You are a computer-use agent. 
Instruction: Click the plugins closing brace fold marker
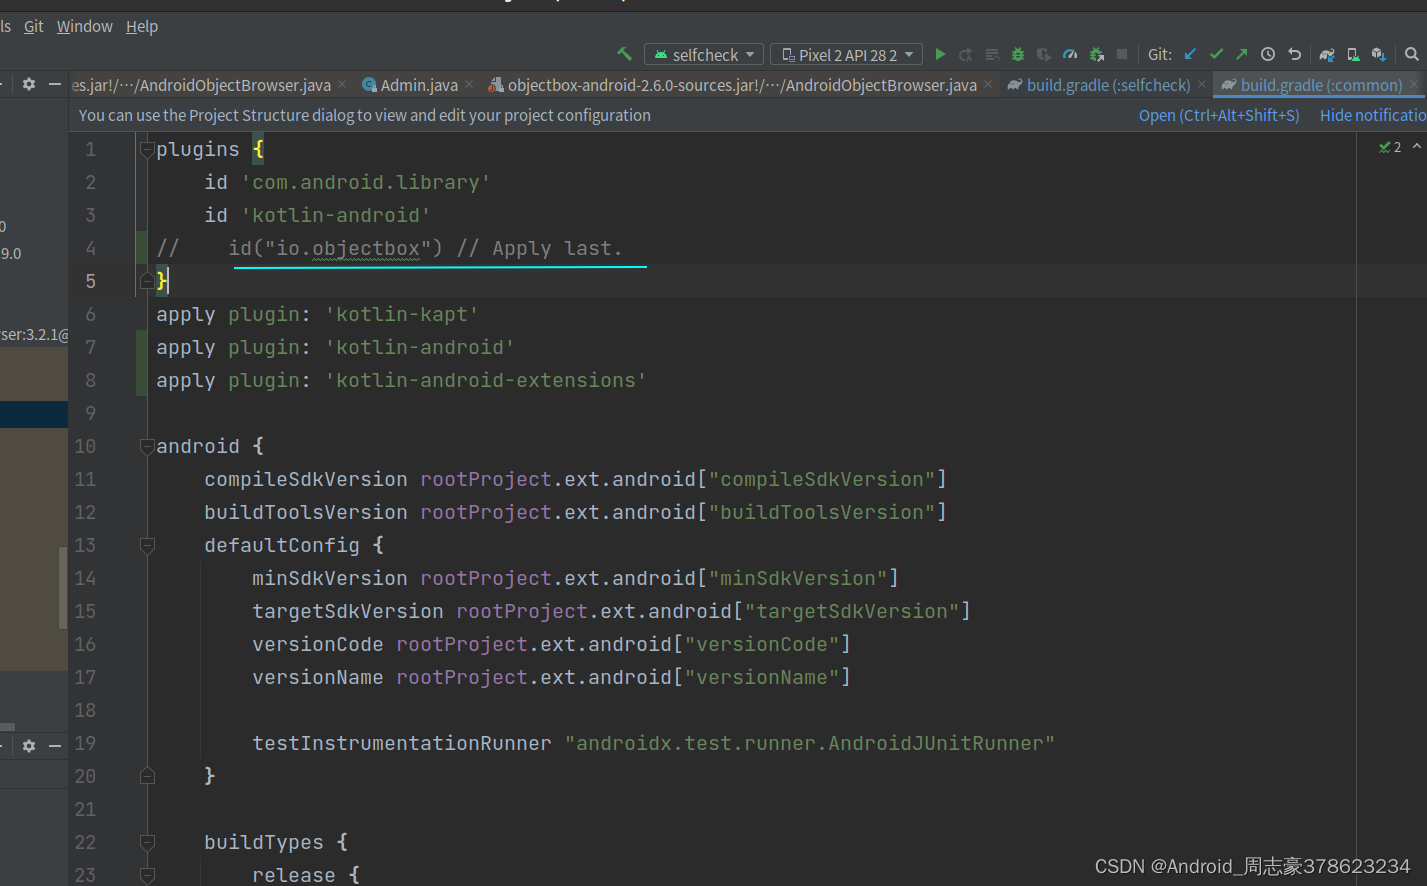click(x=147, y=281)
